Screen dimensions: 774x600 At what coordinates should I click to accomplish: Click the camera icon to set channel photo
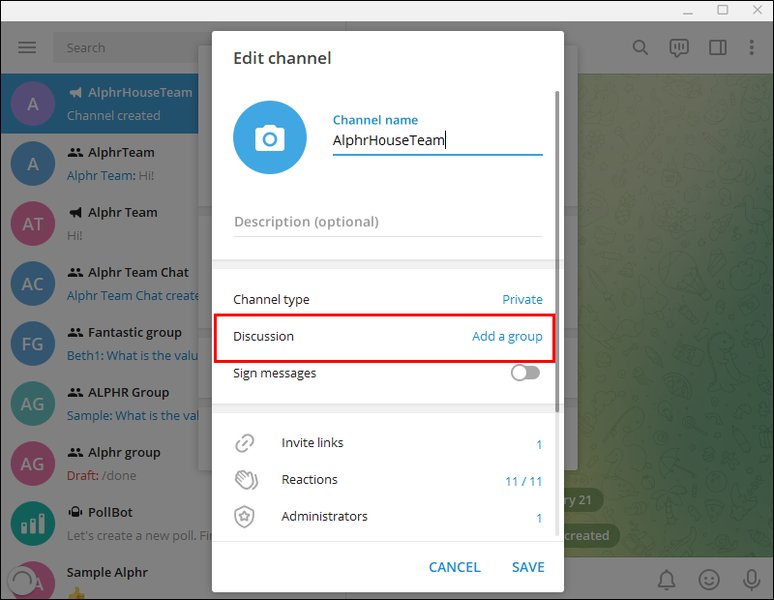coord(270,137)
